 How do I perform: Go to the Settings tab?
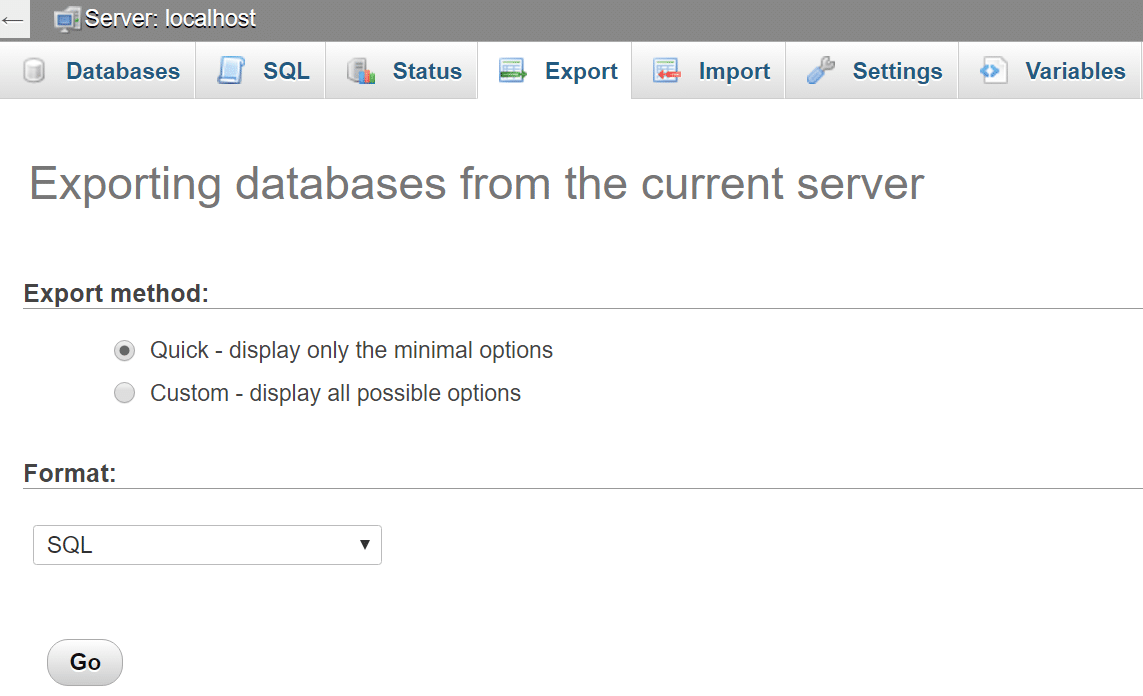896,72
